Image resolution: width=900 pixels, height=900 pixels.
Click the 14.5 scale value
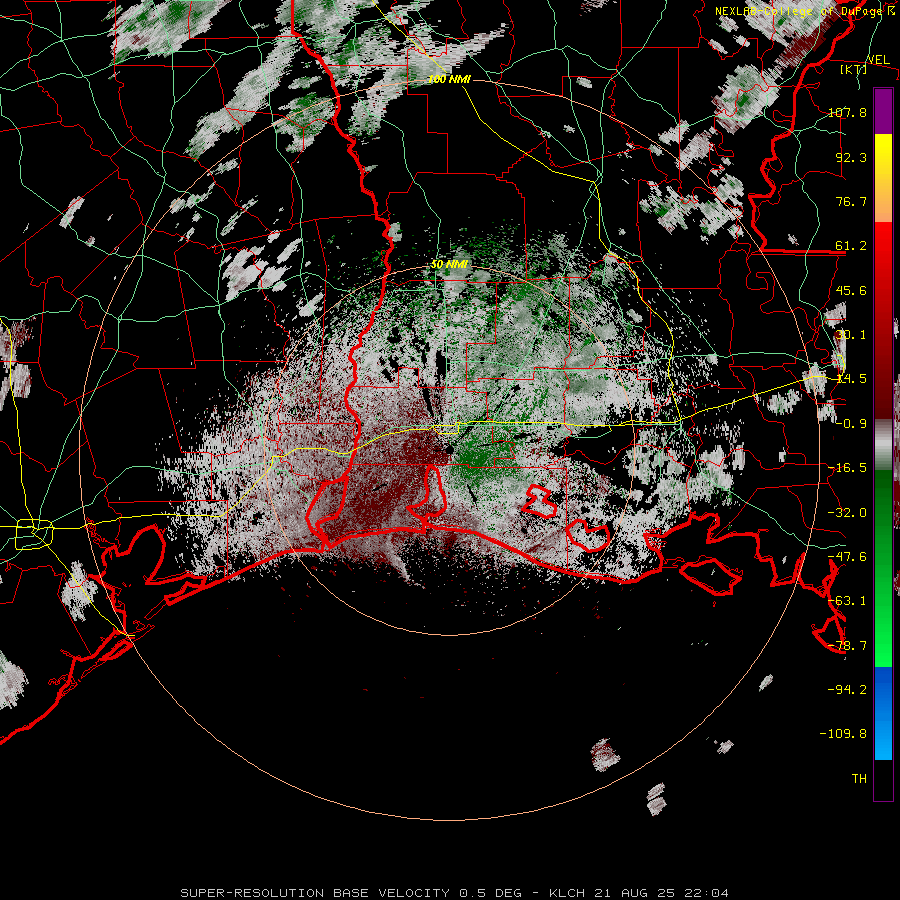(x=851, y=379)
